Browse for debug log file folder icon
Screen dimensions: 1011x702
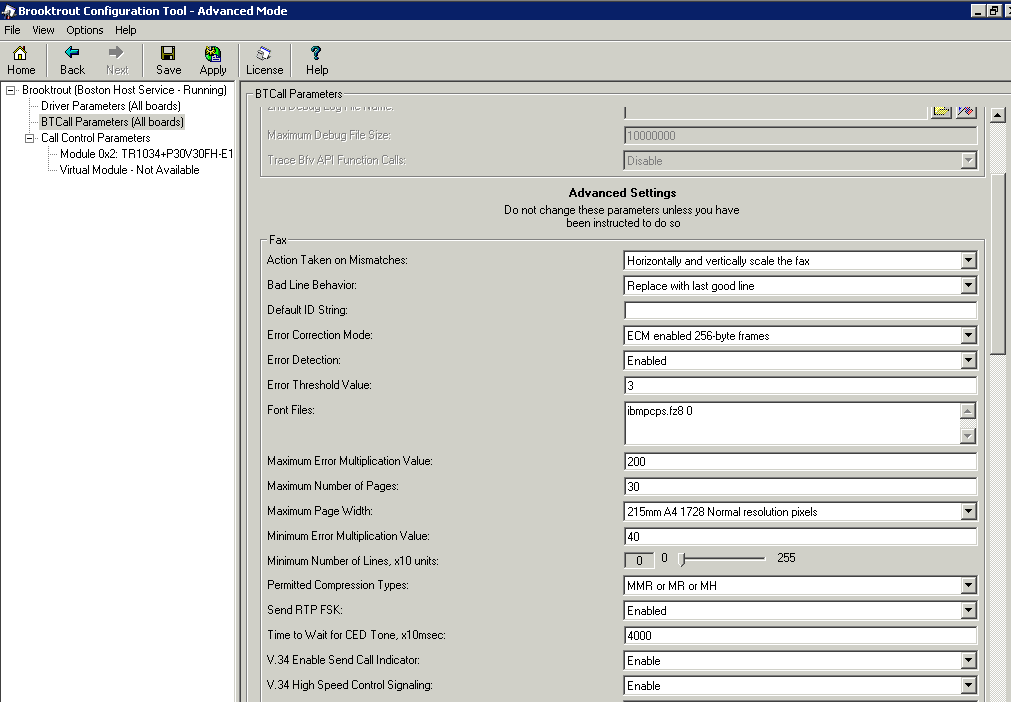[941, 112]
